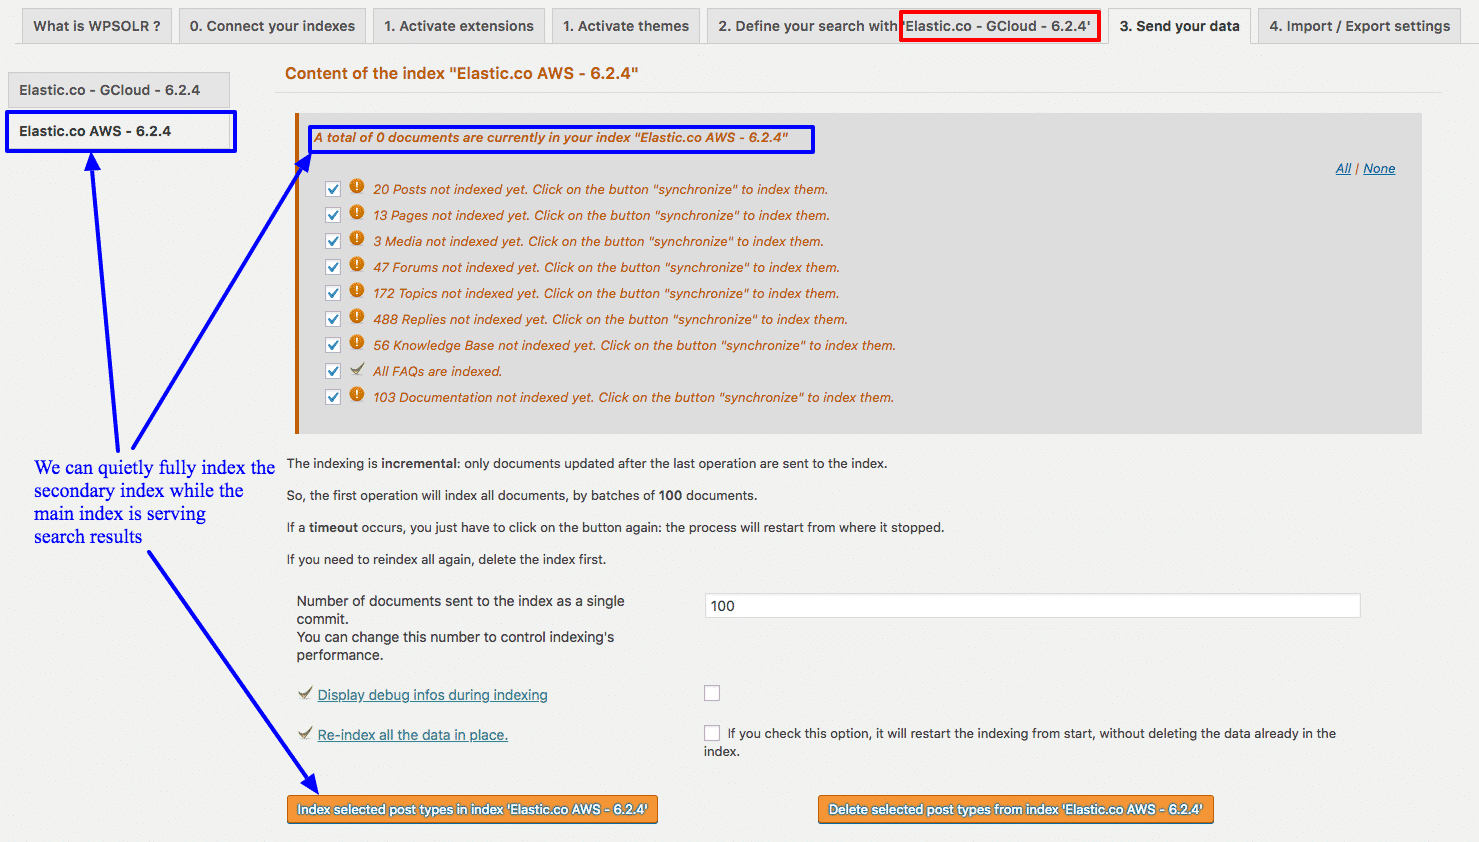Viewport: 1479px width, 842px height.
Task: Open 'Display debug infos during indexing' link
Action: point(432,695)
